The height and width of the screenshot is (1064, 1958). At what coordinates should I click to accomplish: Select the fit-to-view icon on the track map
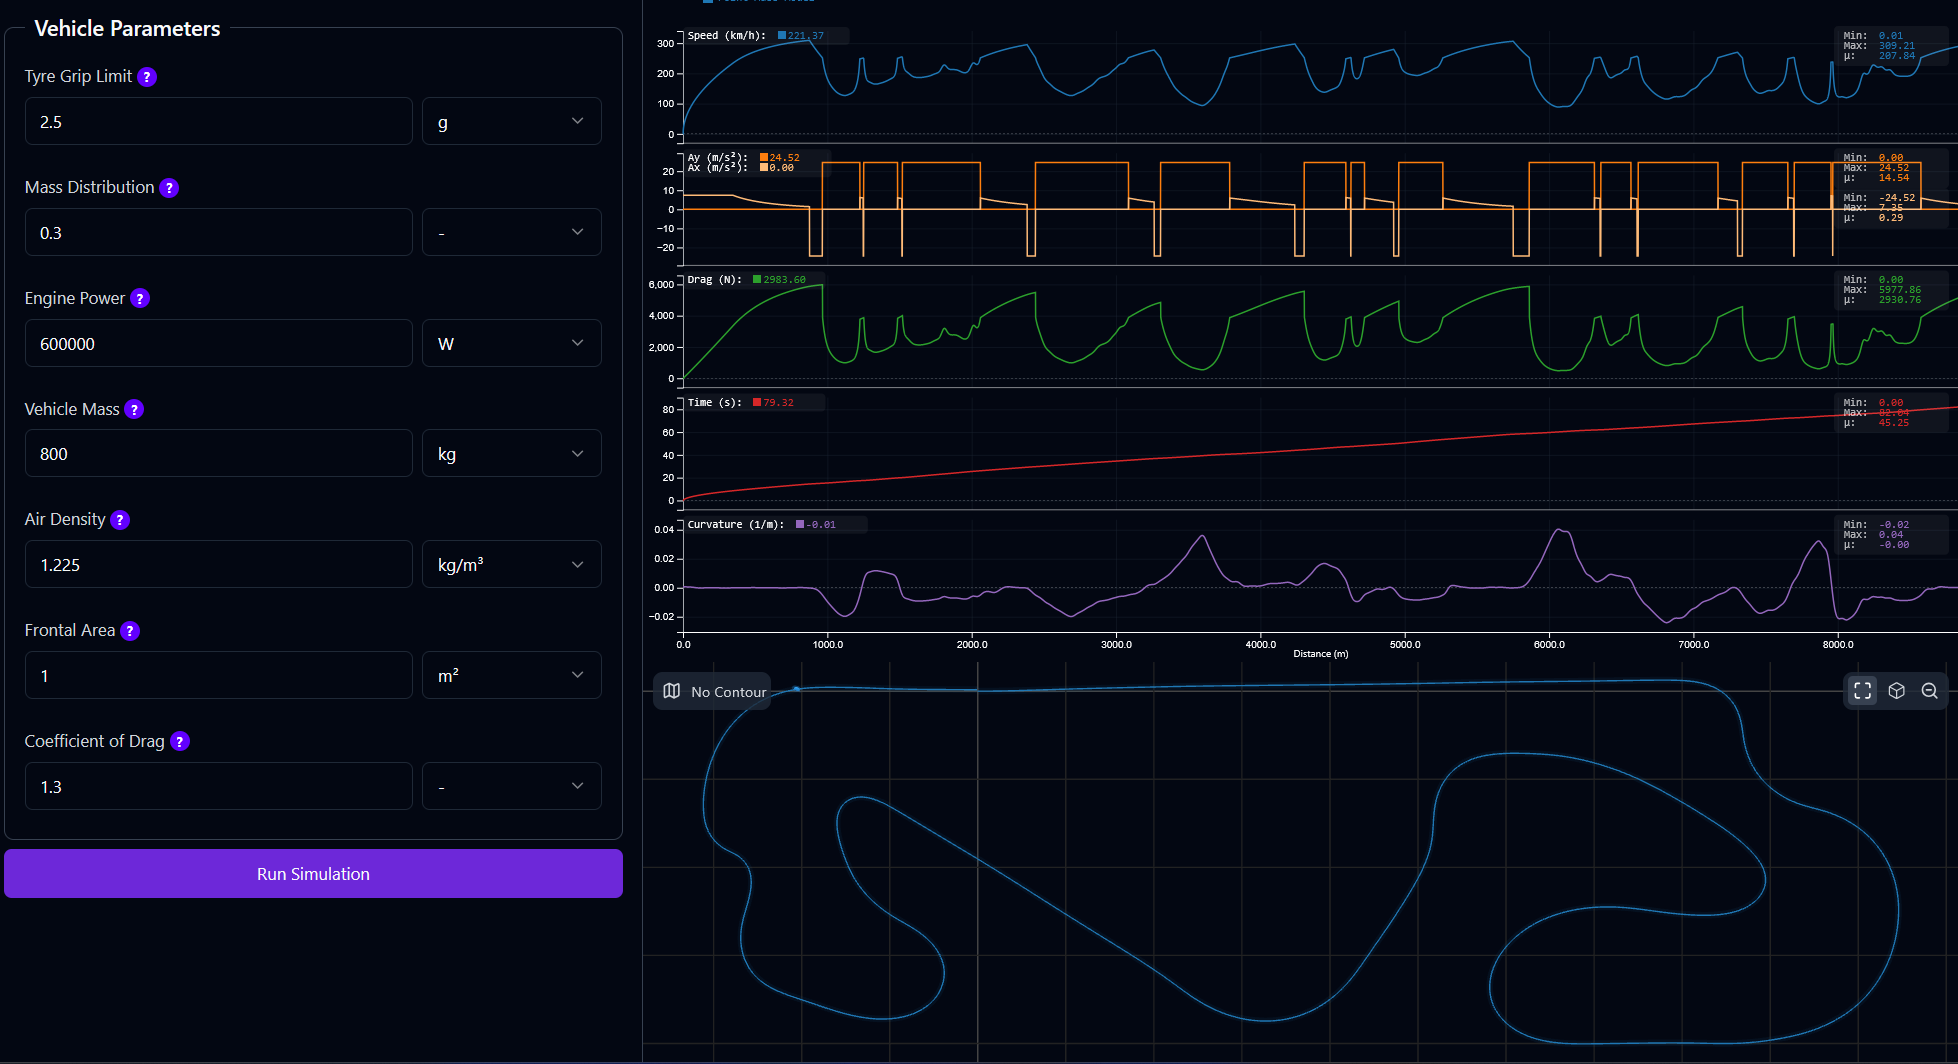1861,690
